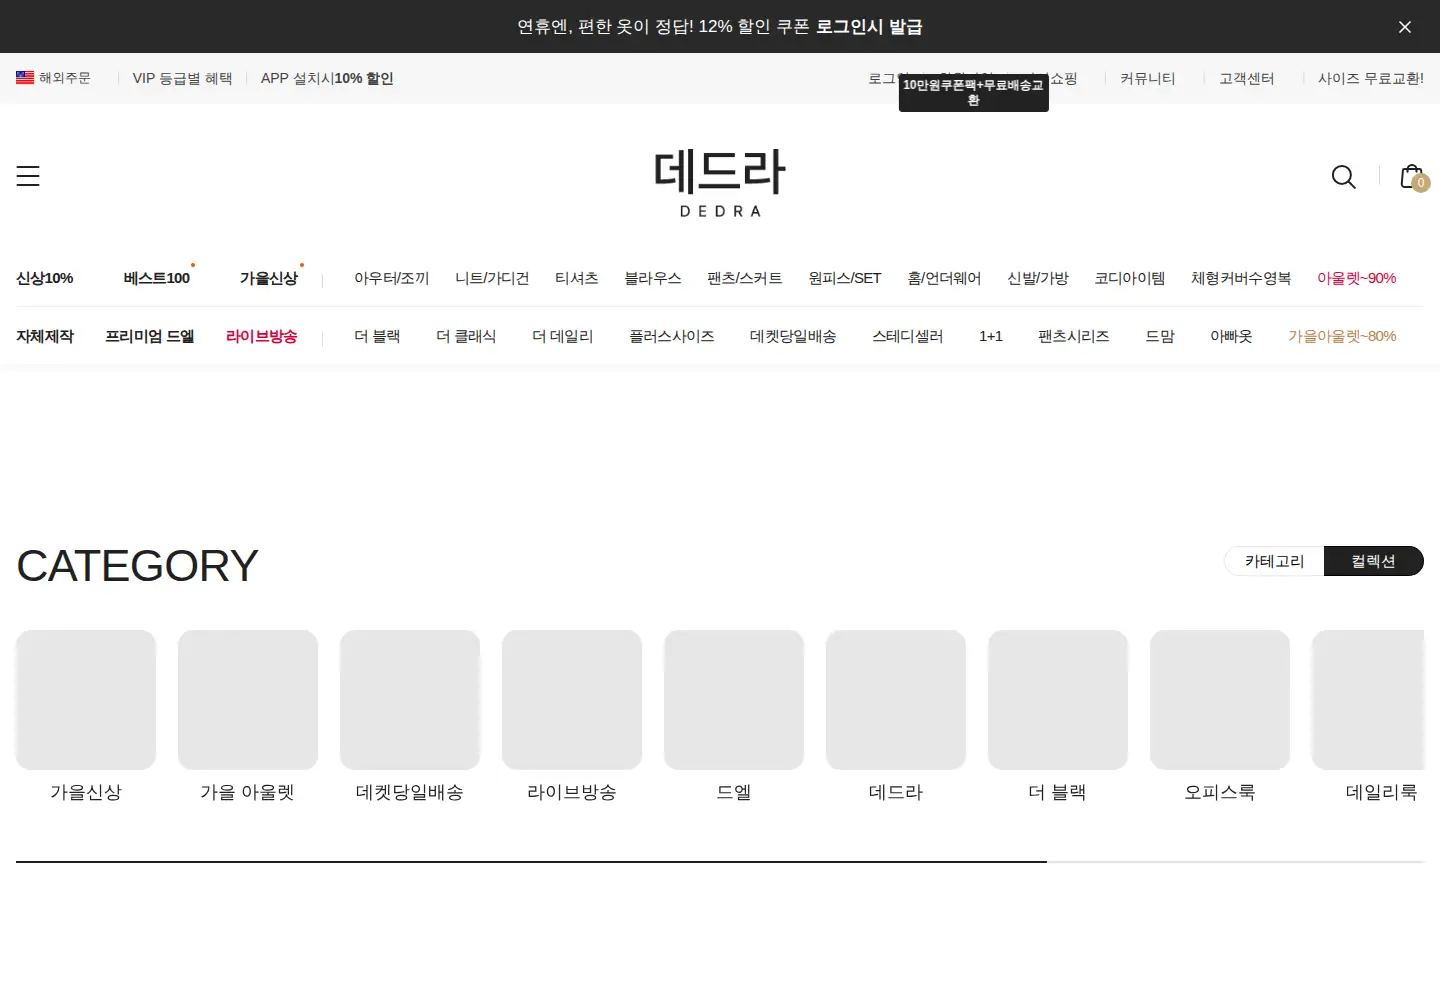This screenshot has width=1440, height=1000.
Task: Open 가을아울렛~80% menu
Action: point(1342,336)
